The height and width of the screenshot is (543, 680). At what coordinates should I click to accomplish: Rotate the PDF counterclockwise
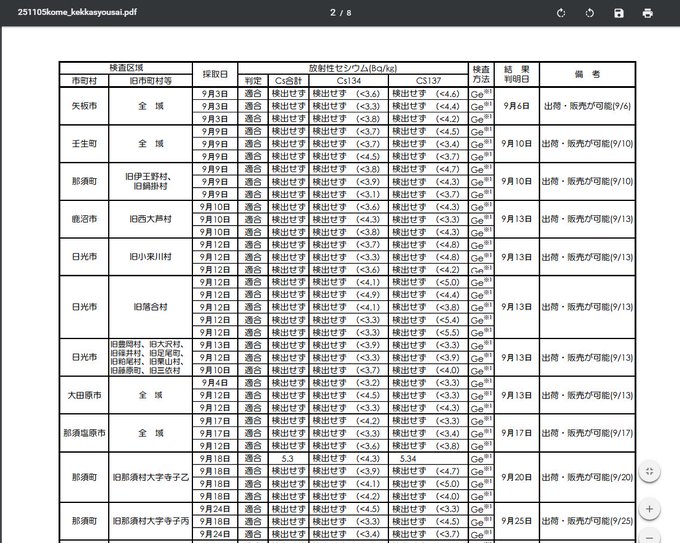pyautogui.click(x=589, y=13)
